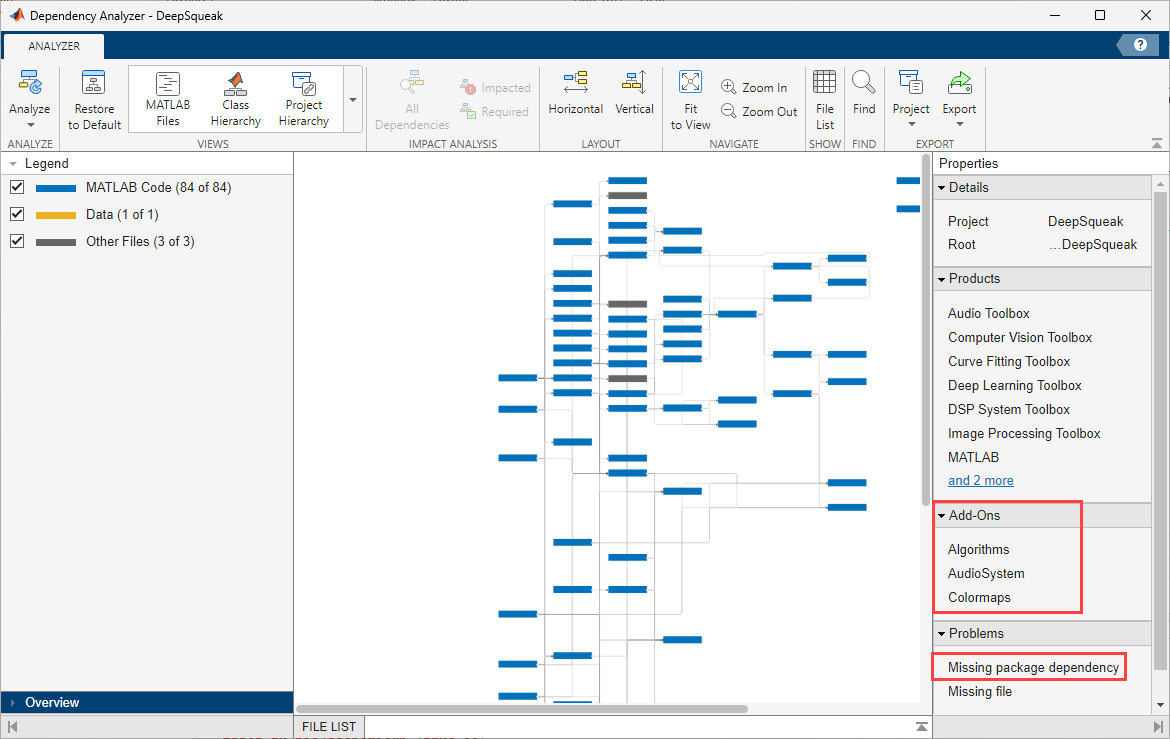The image size is (1170, 739).
Task: Click Fit to View
Action: pyautogui.click(x=690, y=96)
